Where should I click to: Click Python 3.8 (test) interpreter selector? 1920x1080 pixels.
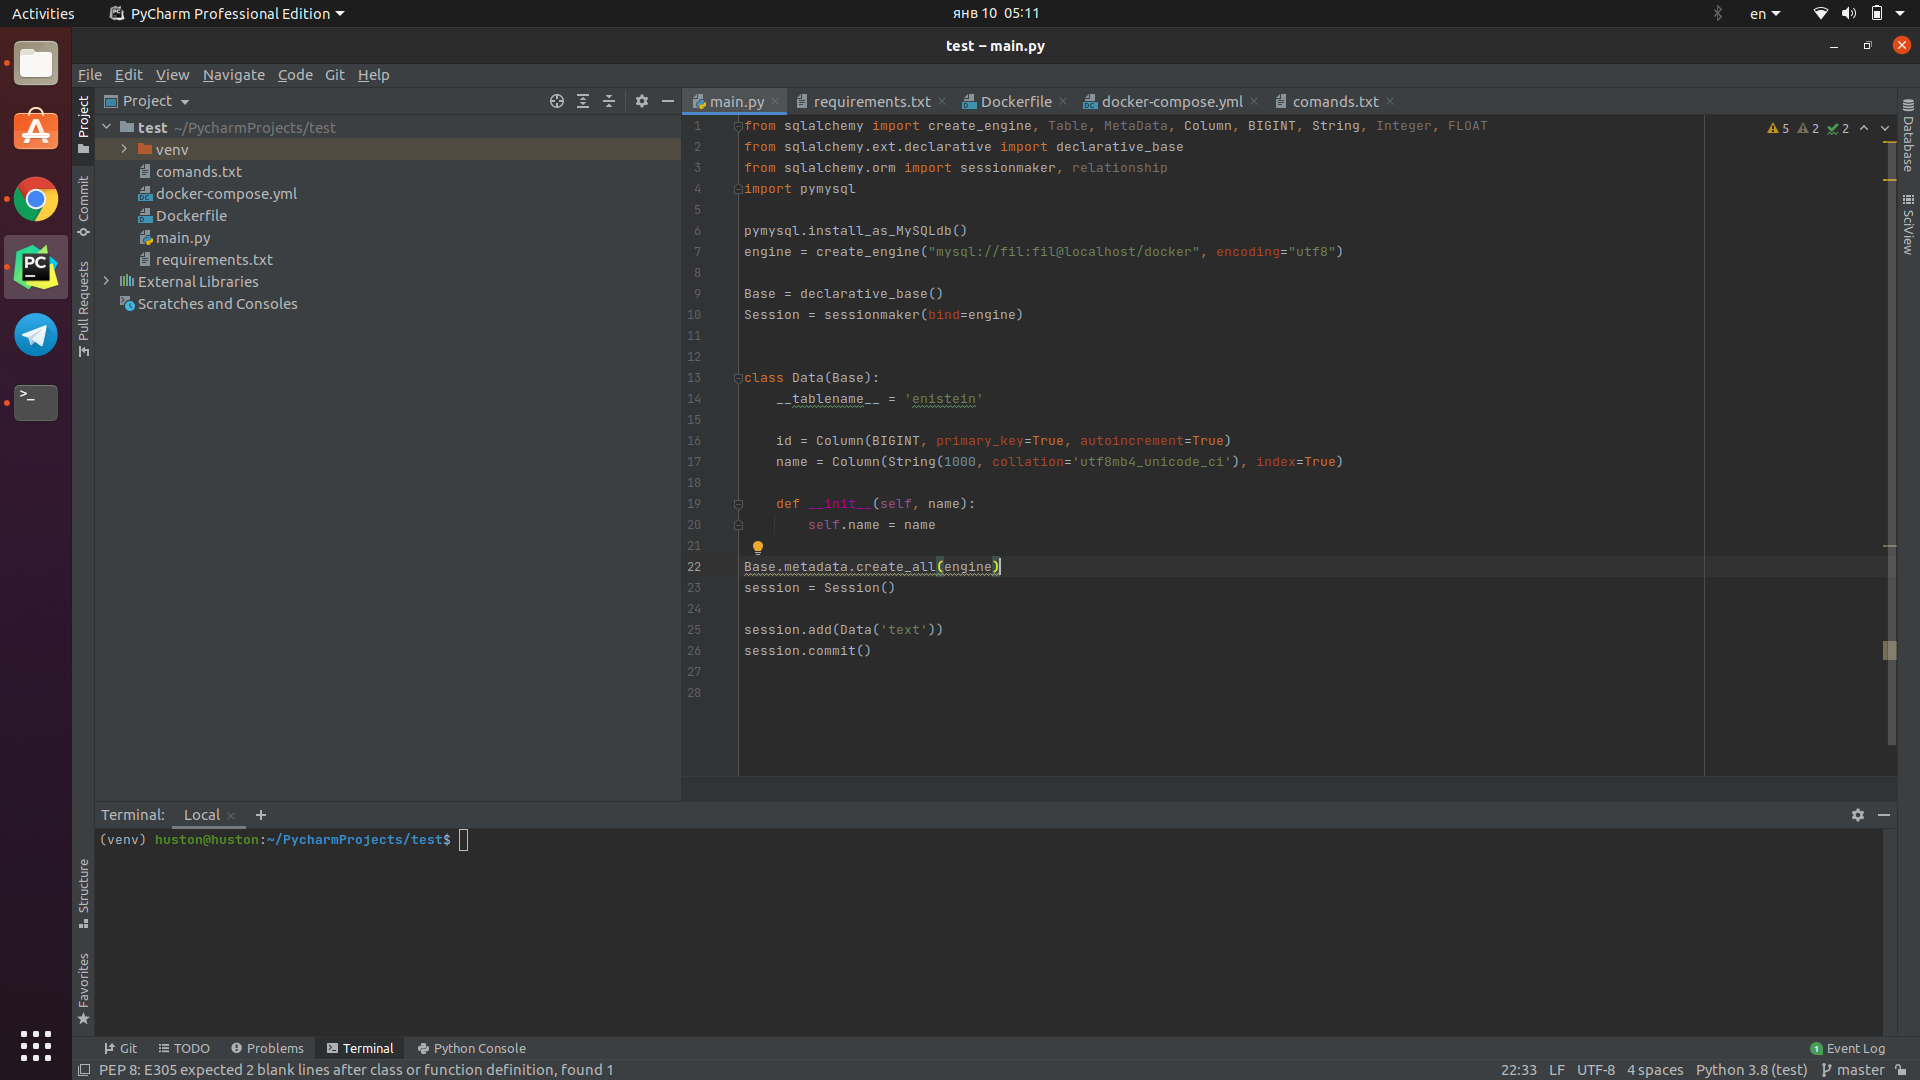(1751, 1070)
